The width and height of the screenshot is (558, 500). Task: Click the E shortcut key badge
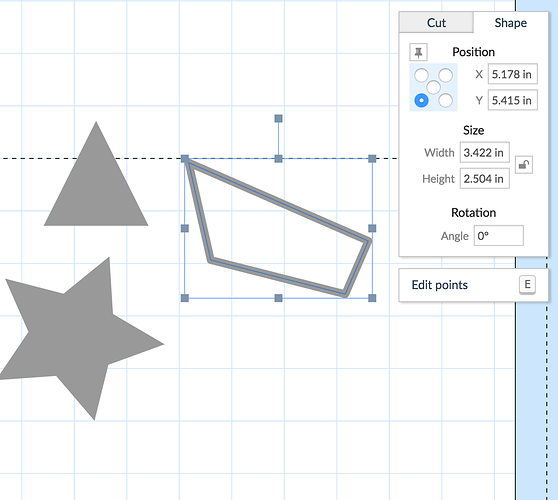pyautogui.click(x=527, y=284)
